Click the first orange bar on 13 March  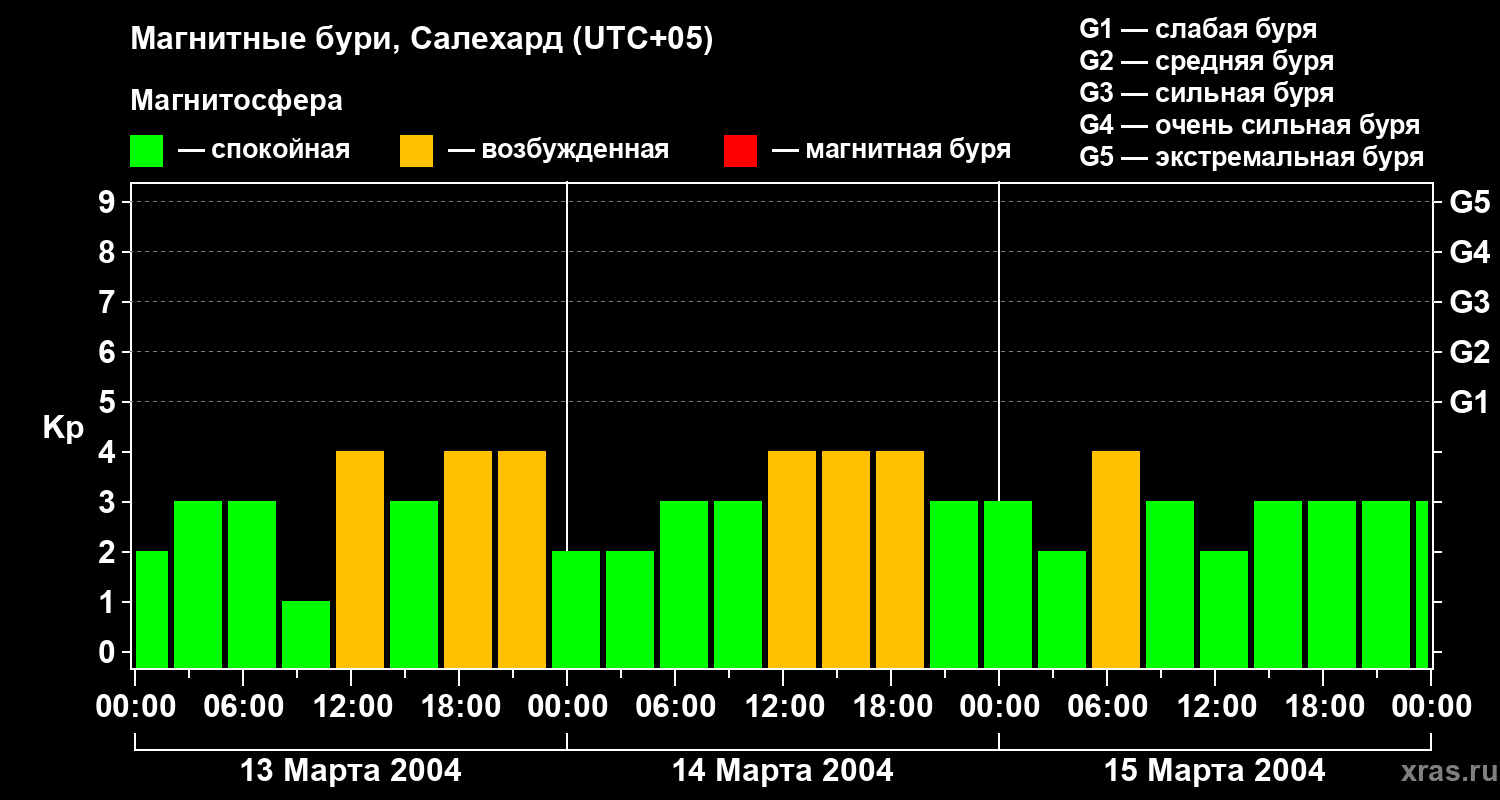tap(360, 559)
